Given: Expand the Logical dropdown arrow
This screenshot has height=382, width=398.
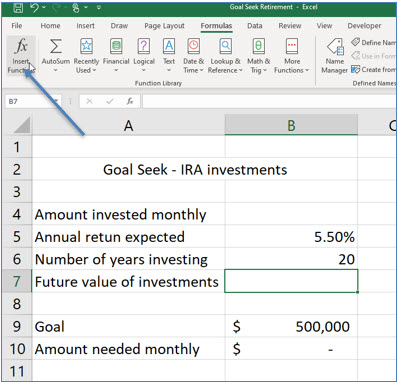Looking at the screenshot, I should coord(144,70).
